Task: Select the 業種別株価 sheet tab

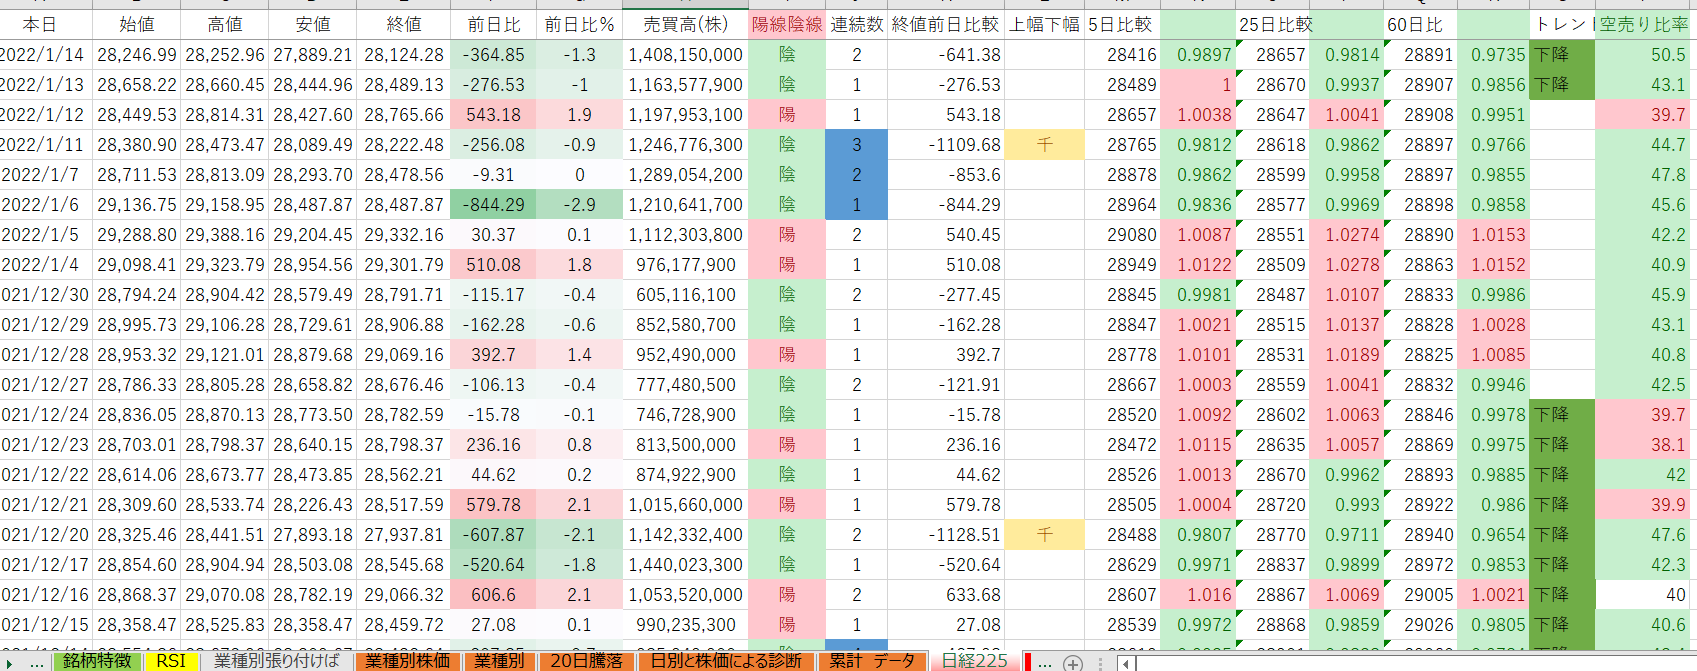Action: point(407,661)
